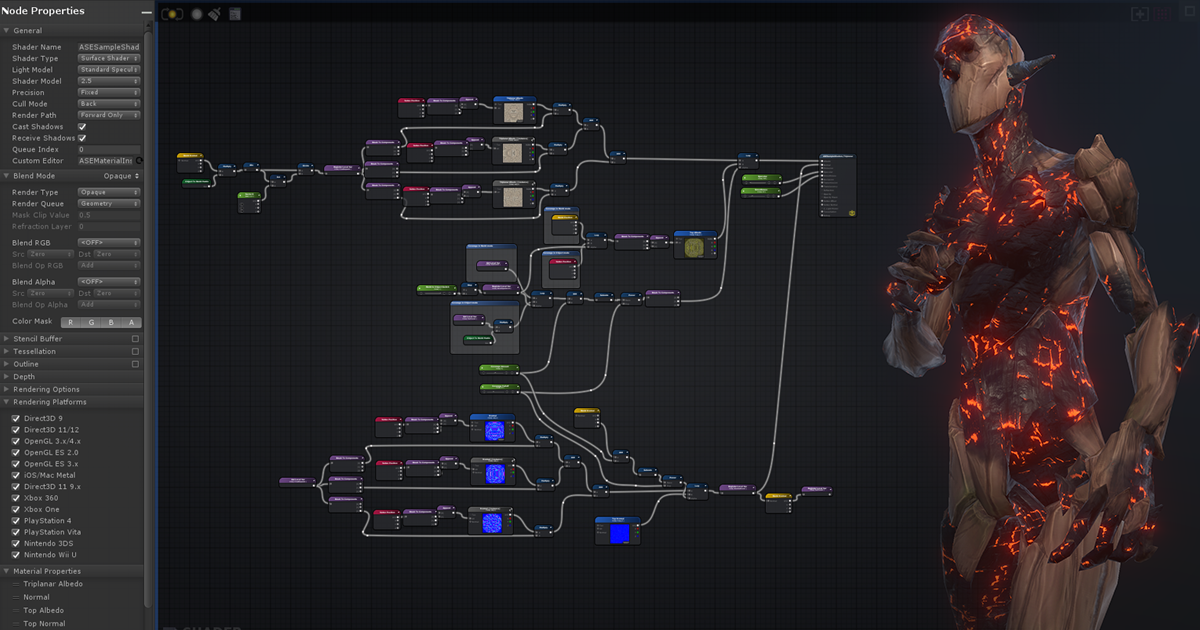This screenshot has width=1200, height=630.
Task: Click the bracketed plus focus icon above the canvas
Action: (x=1140, y=14)
